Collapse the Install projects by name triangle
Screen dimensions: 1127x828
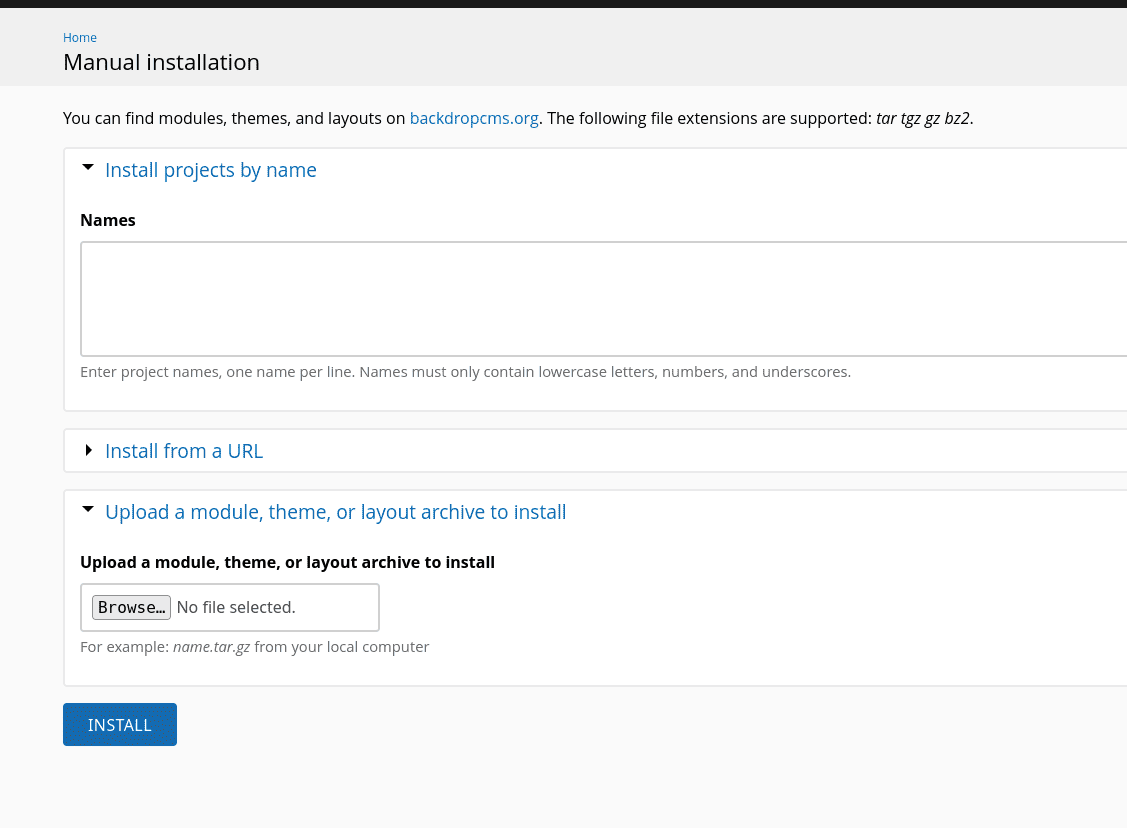tap(88, 167)
